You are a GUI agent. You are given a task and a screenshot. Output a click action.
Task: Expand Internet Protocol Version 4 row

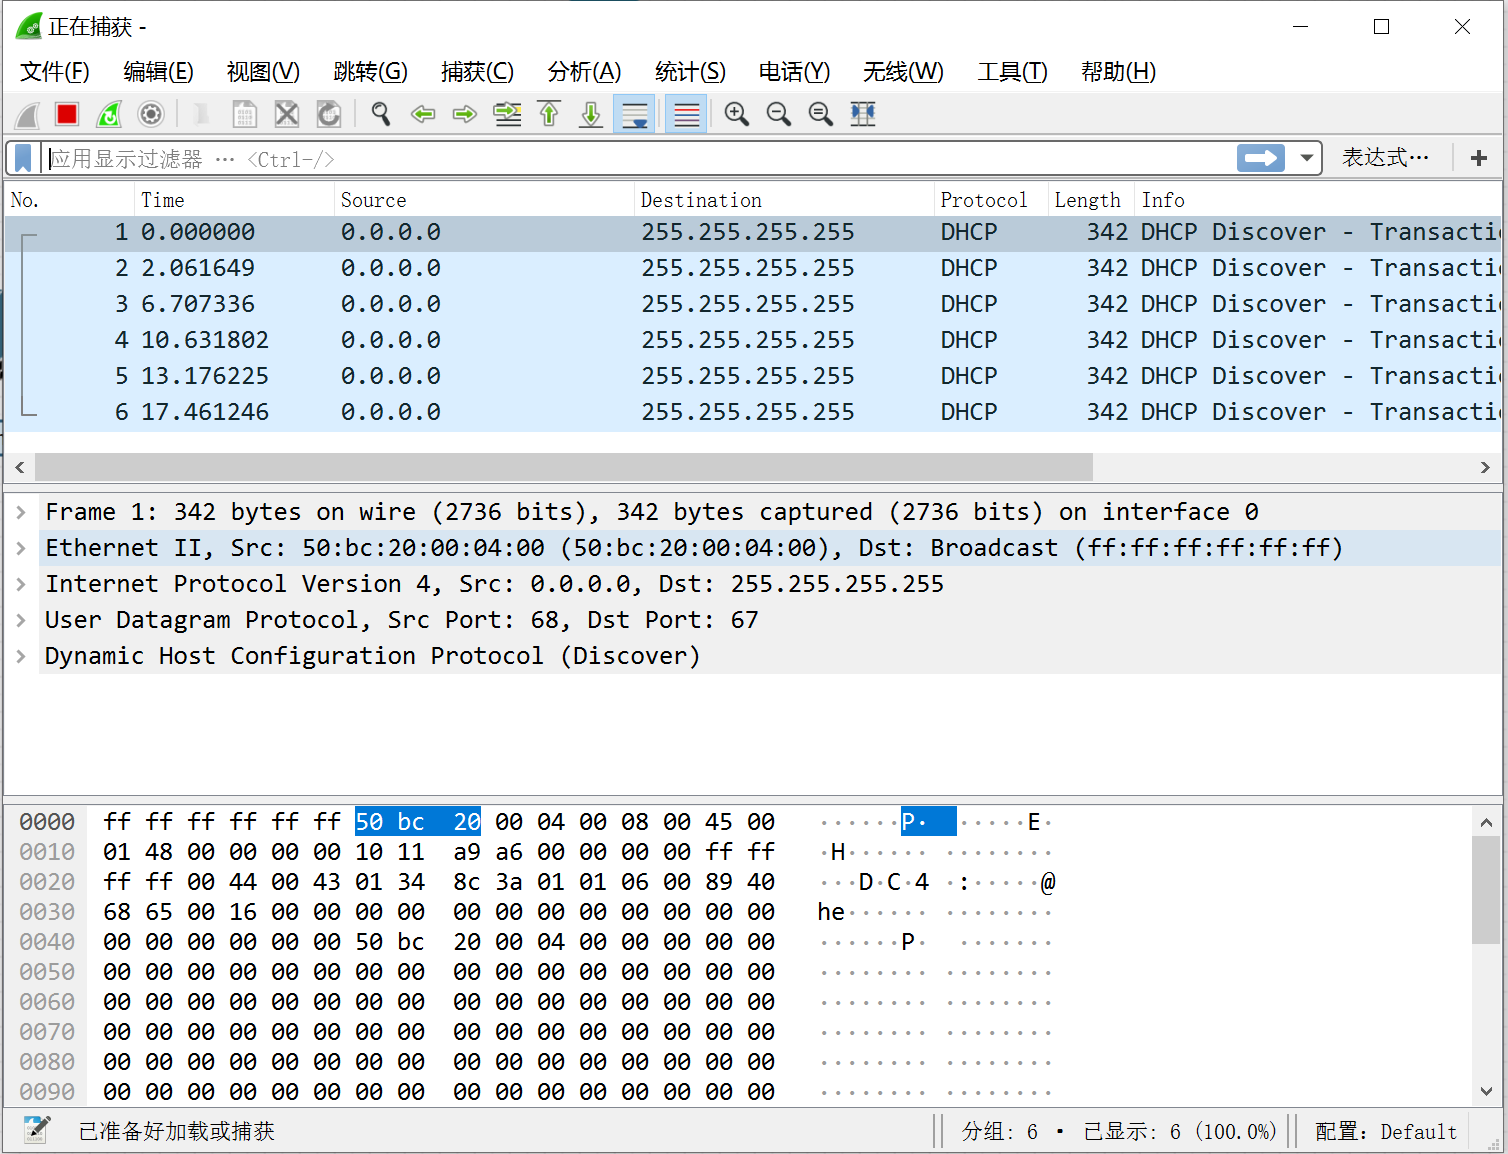21,584
